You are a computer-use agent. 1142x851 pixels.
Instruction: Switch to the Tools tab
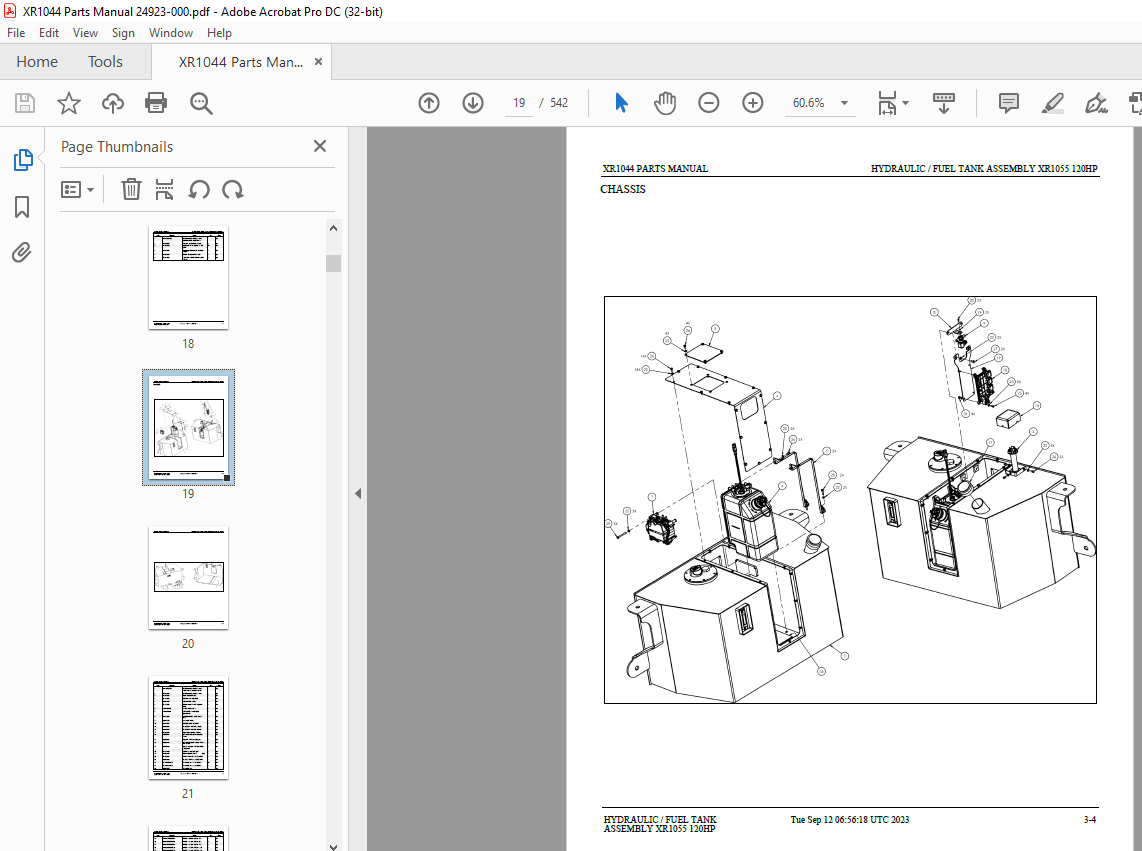[106, 62]
